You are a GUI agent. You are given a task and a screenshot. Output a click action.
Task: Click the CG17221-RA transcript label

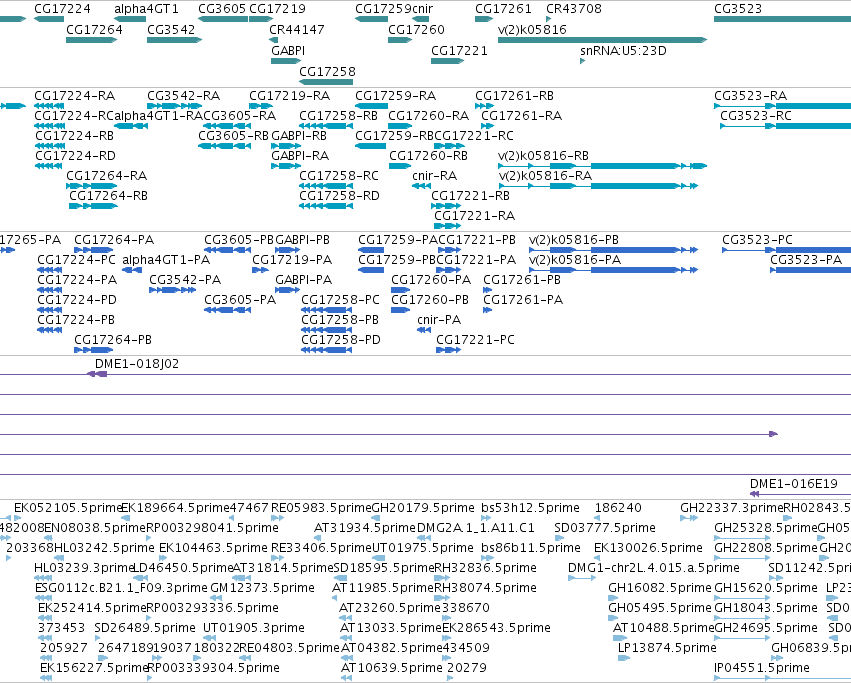[474, 216]
